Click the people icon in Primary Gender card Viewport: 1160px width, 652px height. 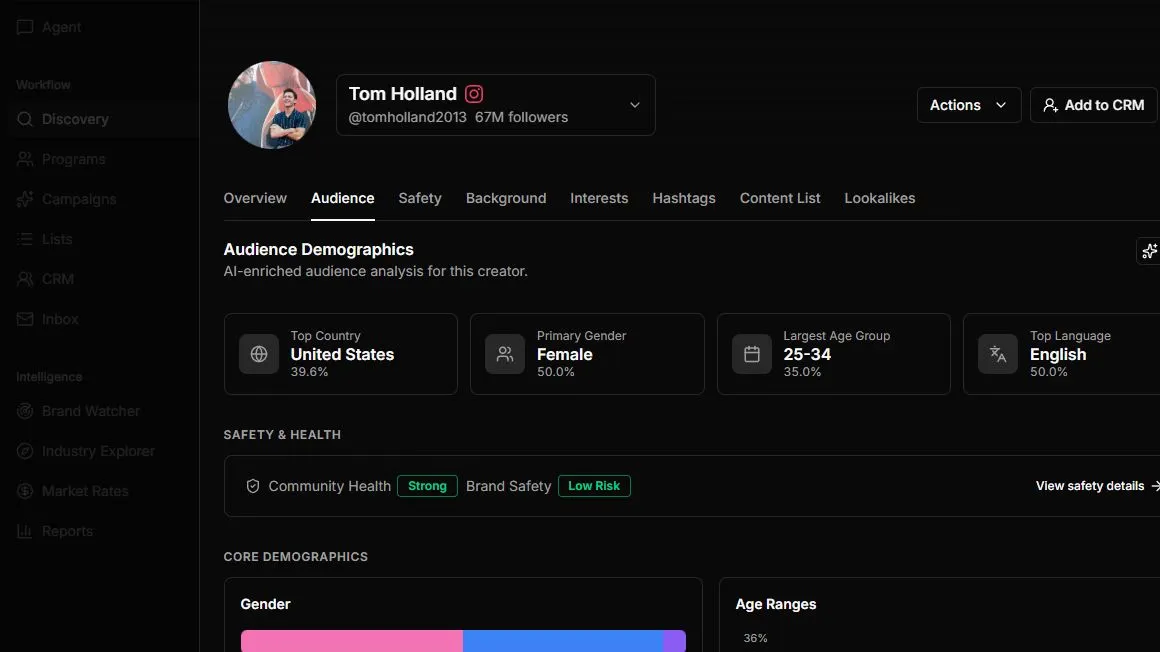(x=505, y=354)
